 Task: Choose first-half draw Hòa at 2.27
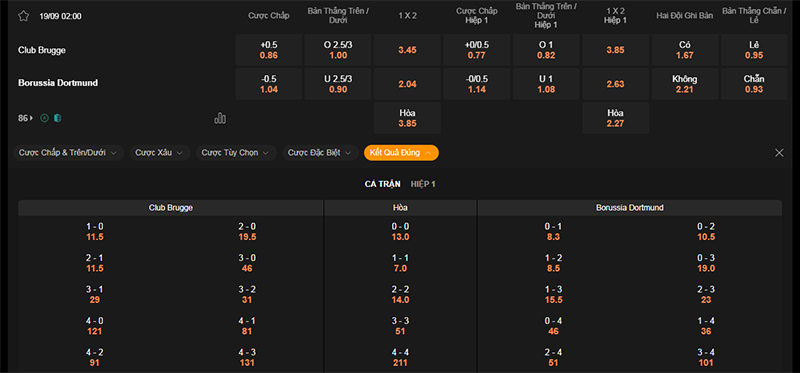point(615,118)
